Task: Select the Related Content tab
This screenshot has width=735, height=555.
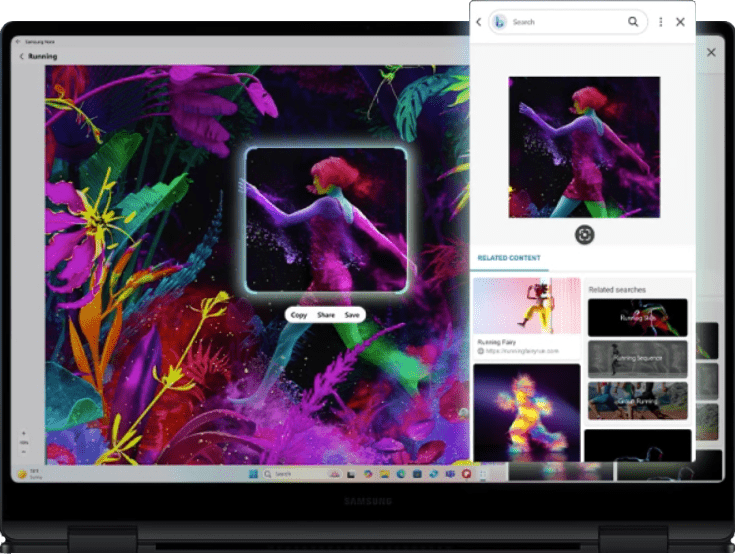Action: [509, 259]
